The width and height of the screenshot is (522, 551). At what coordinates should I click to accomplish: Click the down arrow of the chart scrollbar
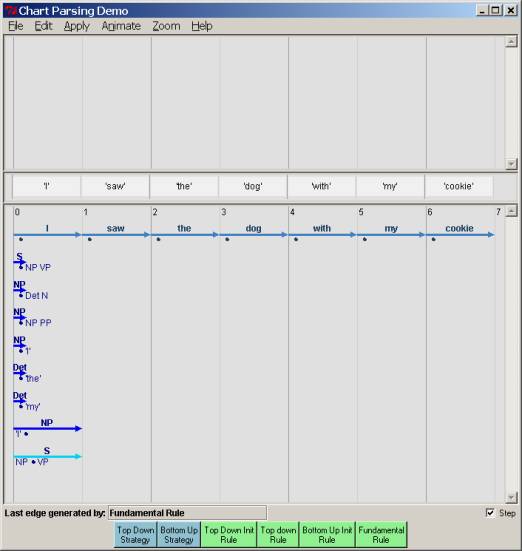tap(511, 497)
